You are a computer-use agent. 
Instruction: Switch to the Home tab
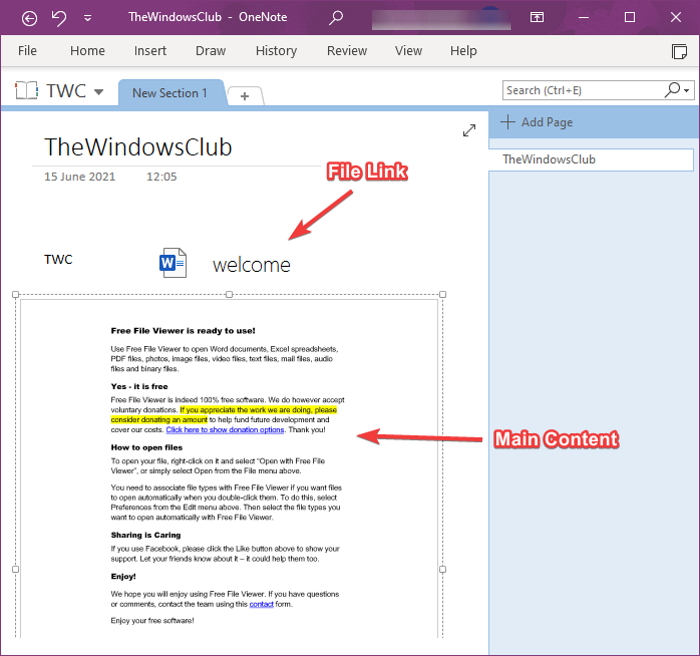click(88, 51)
